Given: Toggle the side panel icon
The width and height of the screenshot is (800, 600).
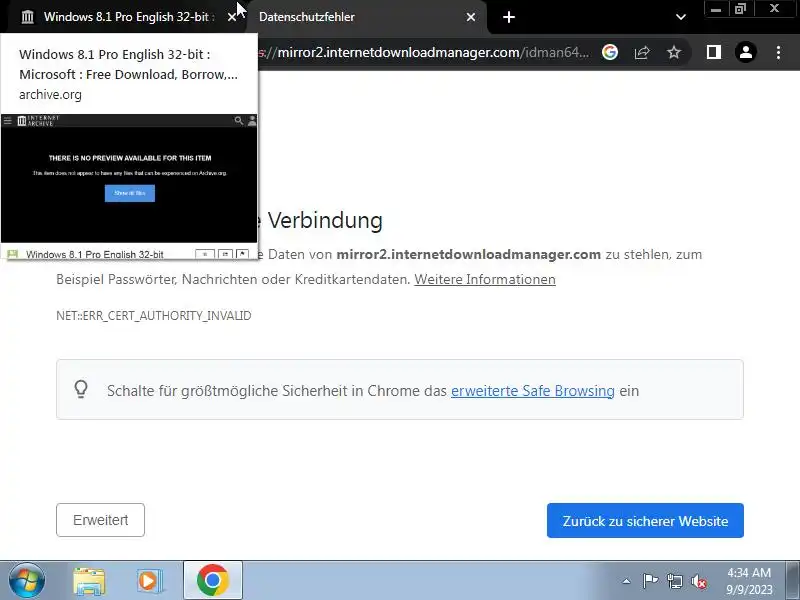Looking at the screenshot, I should (x=714, y=52).
